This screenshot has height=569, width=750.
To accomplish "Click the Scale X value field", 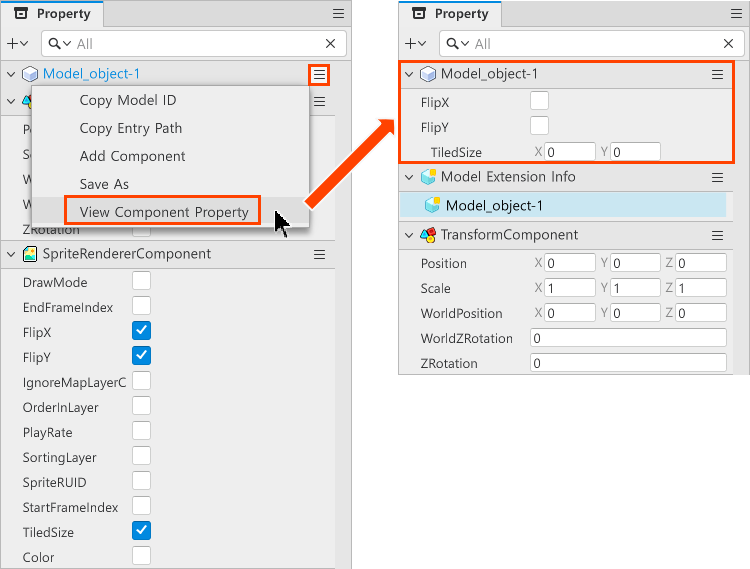I will point(570,288).
